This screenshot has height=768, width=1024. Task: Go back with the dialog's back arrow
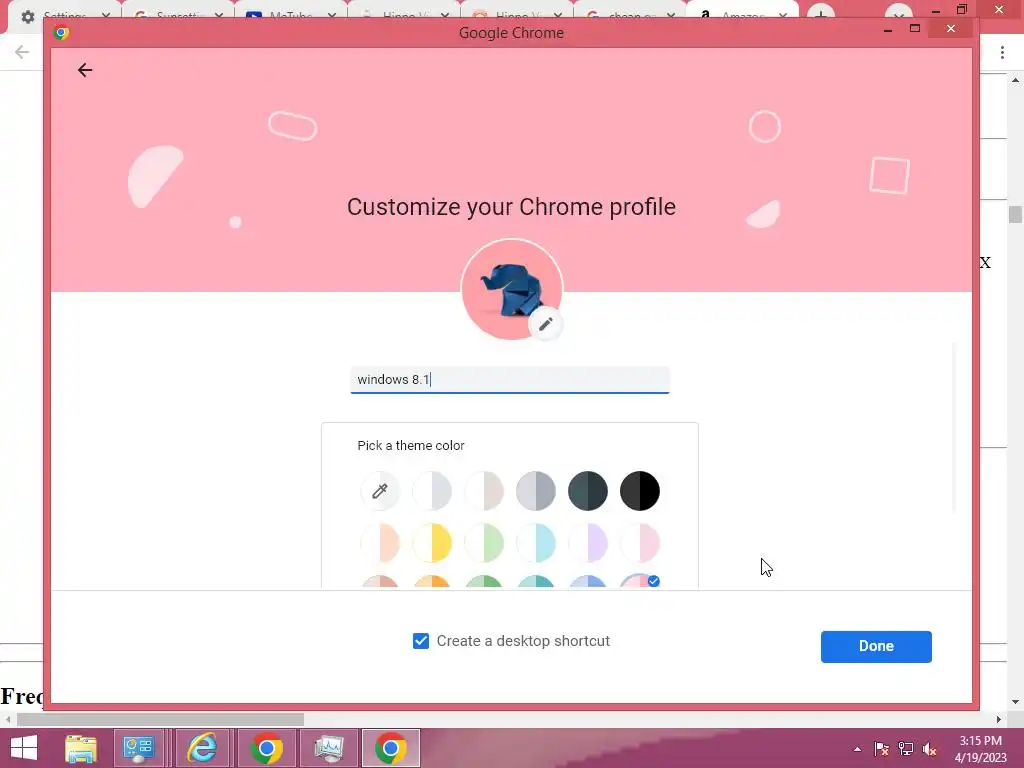point(85,70)
